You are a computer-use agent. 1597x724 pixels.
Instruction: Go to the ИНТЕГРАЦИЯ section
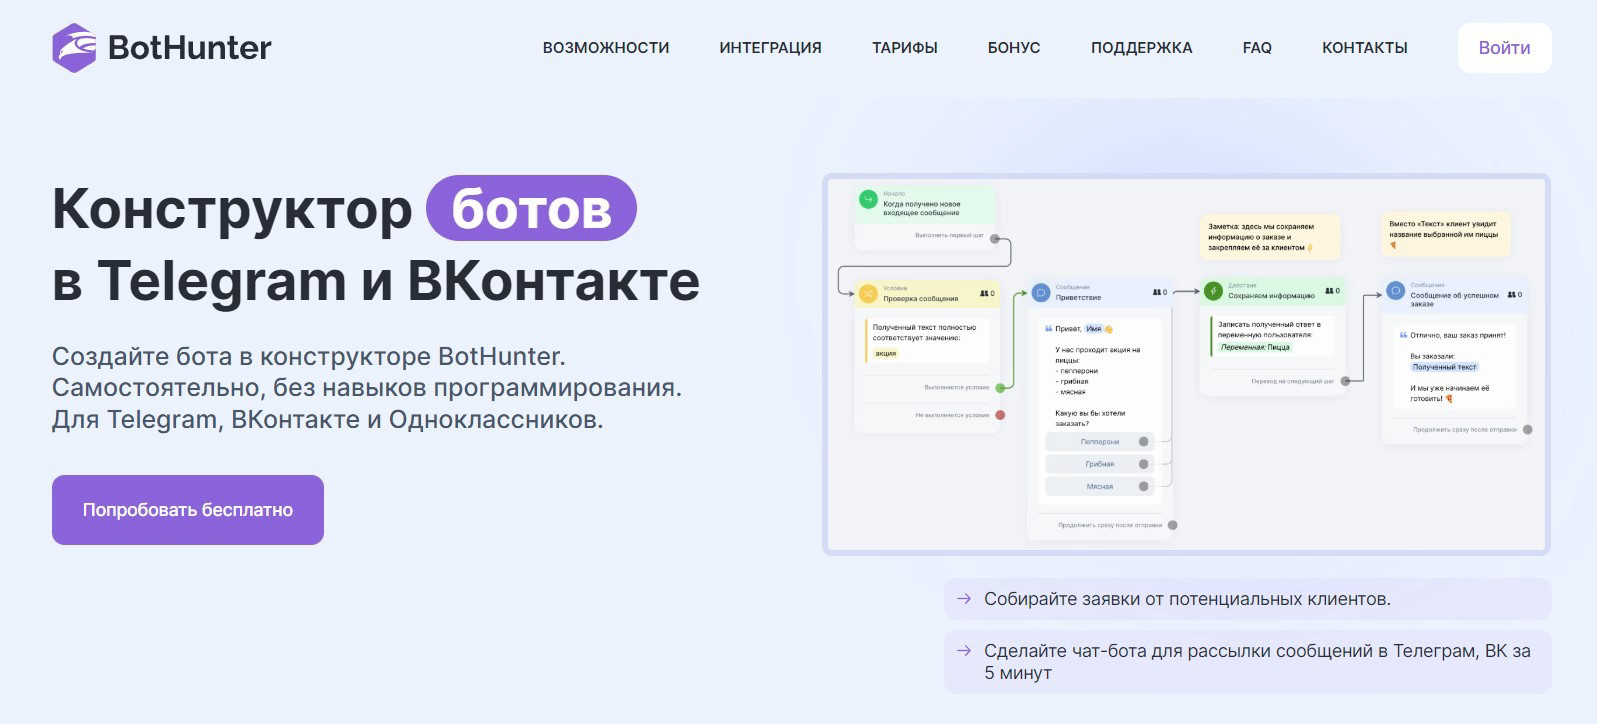[770, 48]
